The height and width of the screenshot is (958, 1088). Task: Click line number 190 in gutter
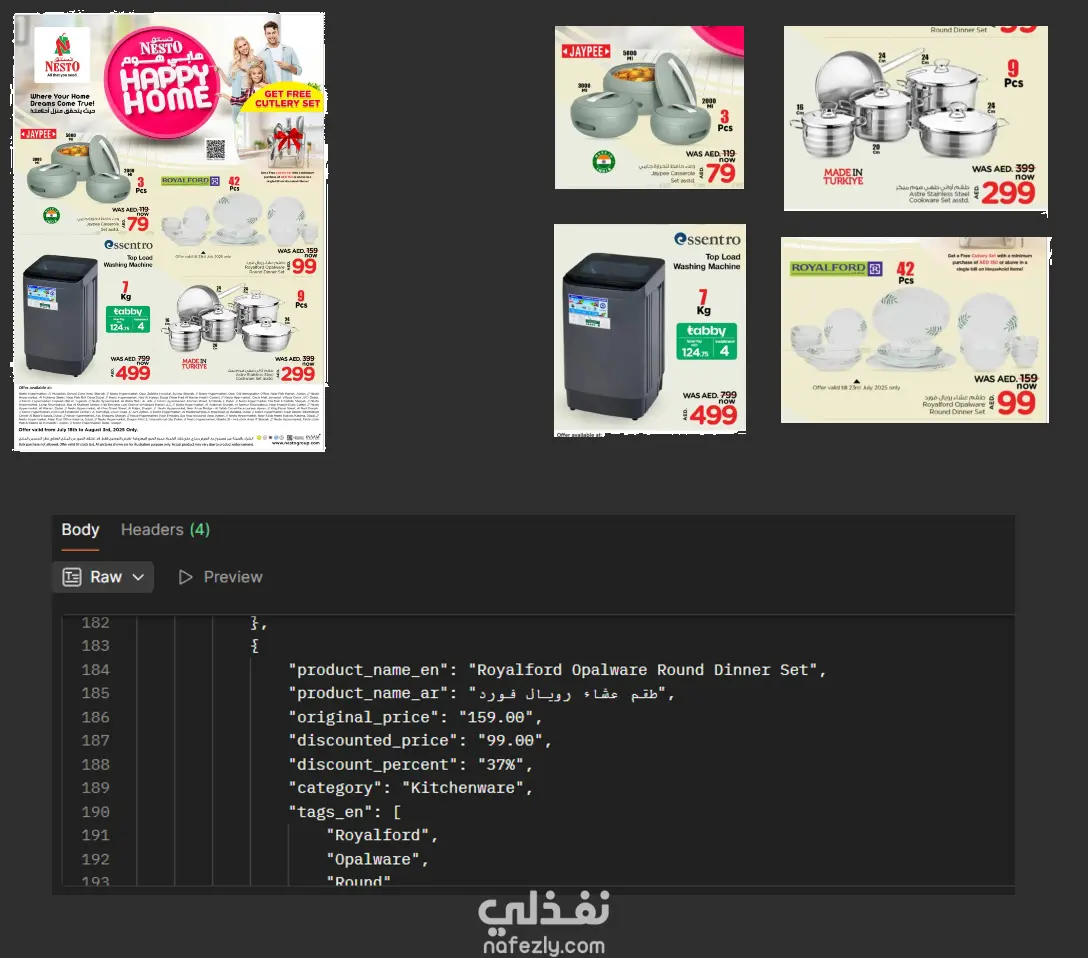[95, 812]
